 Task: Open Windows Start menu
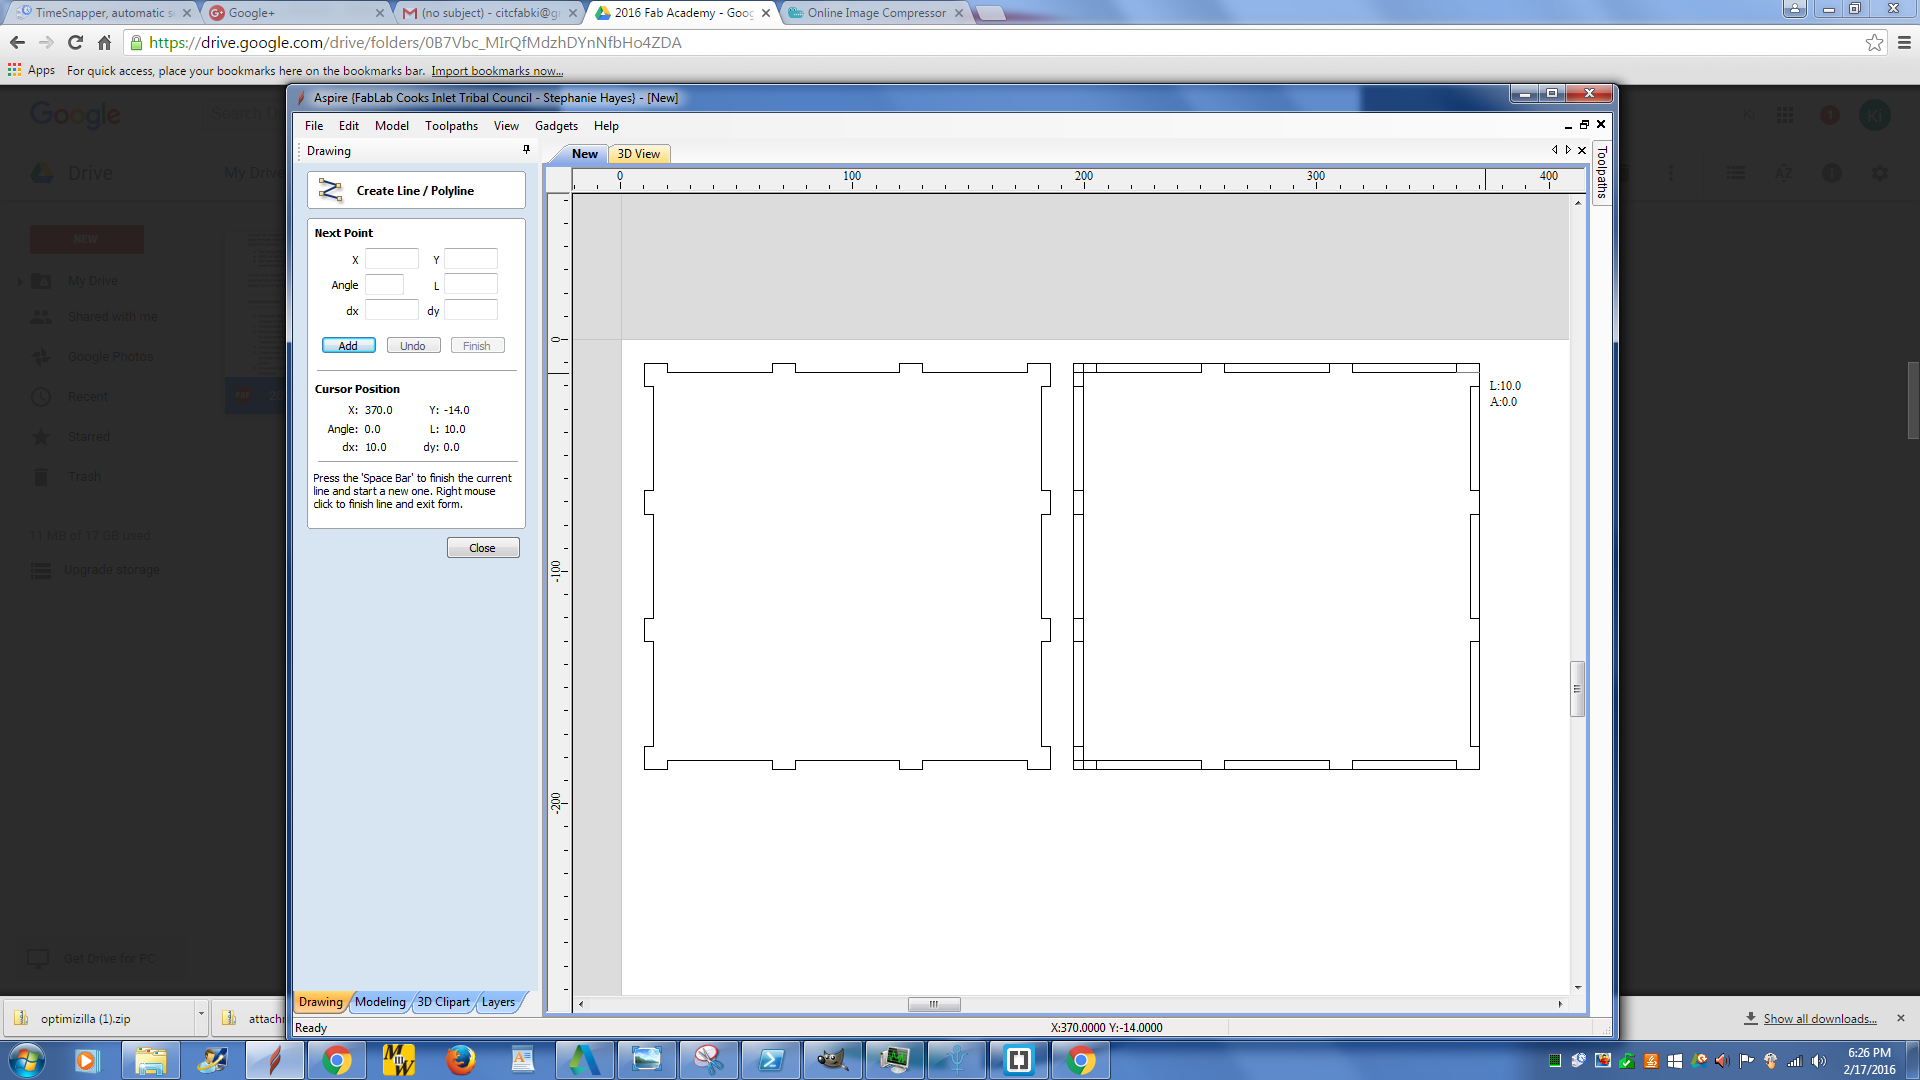(27, 1060)
